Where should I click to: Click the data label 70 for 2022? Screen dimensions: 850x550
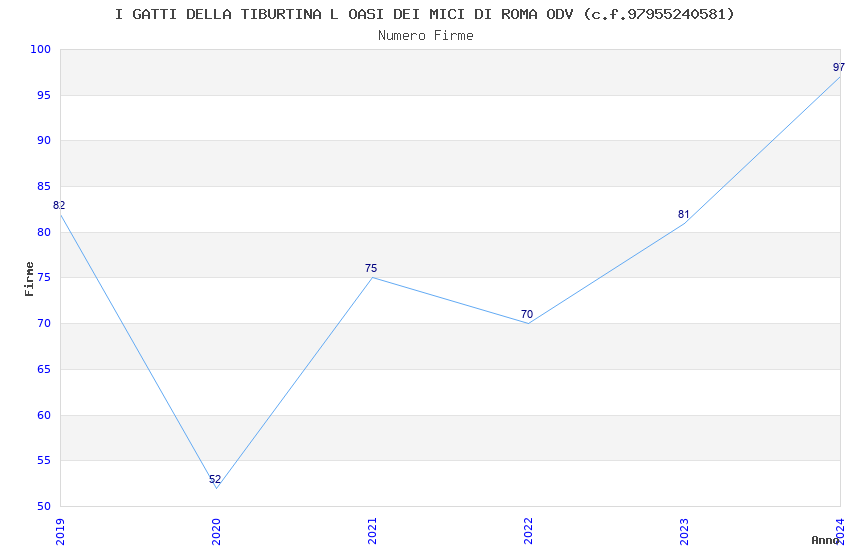point(527,314)
